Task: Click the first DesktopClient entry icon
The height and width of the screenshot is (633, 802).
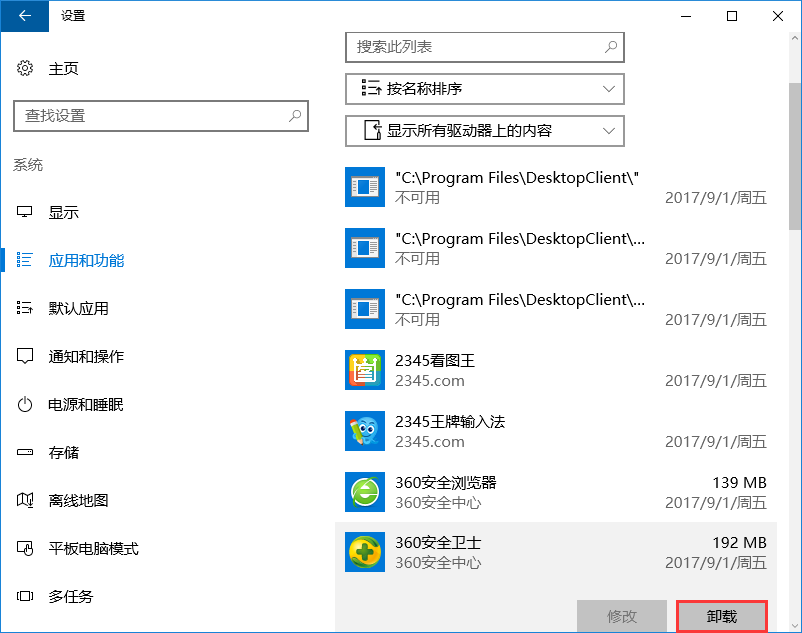Action: pos(365,186)
